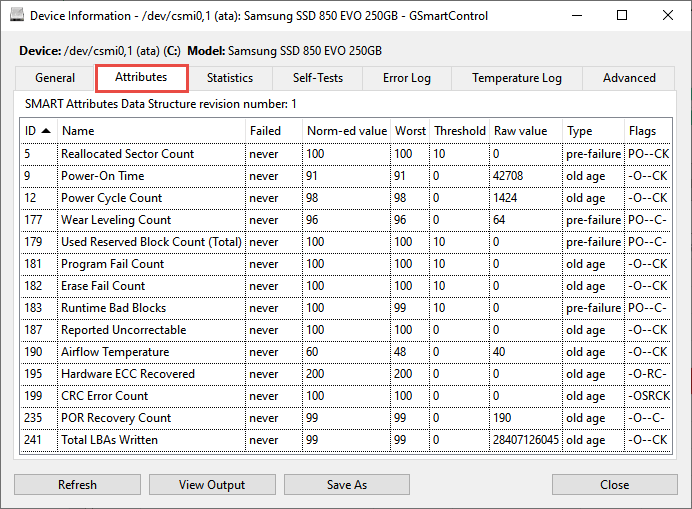The height and width of the screenshot is (509, 692).
Task: Select the Airflow Temperature attribute
Action: [x=346, y=352]
